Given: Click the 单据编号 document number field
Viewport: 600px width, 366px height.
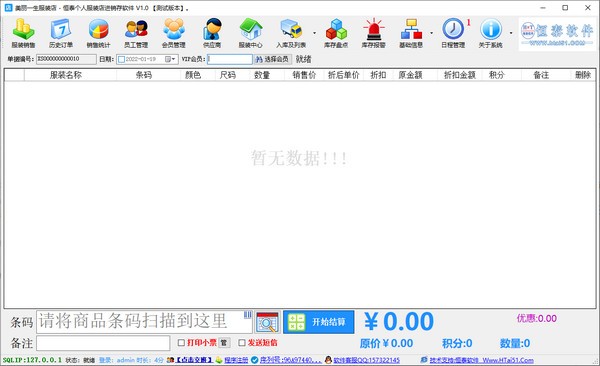Looking at the screenshot, I should coord(66,59).
